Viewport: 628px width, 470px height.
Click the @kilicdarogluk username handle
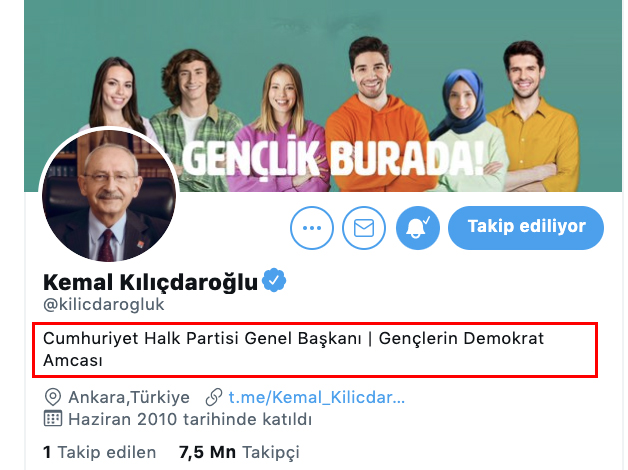click(x=104, y=304)
